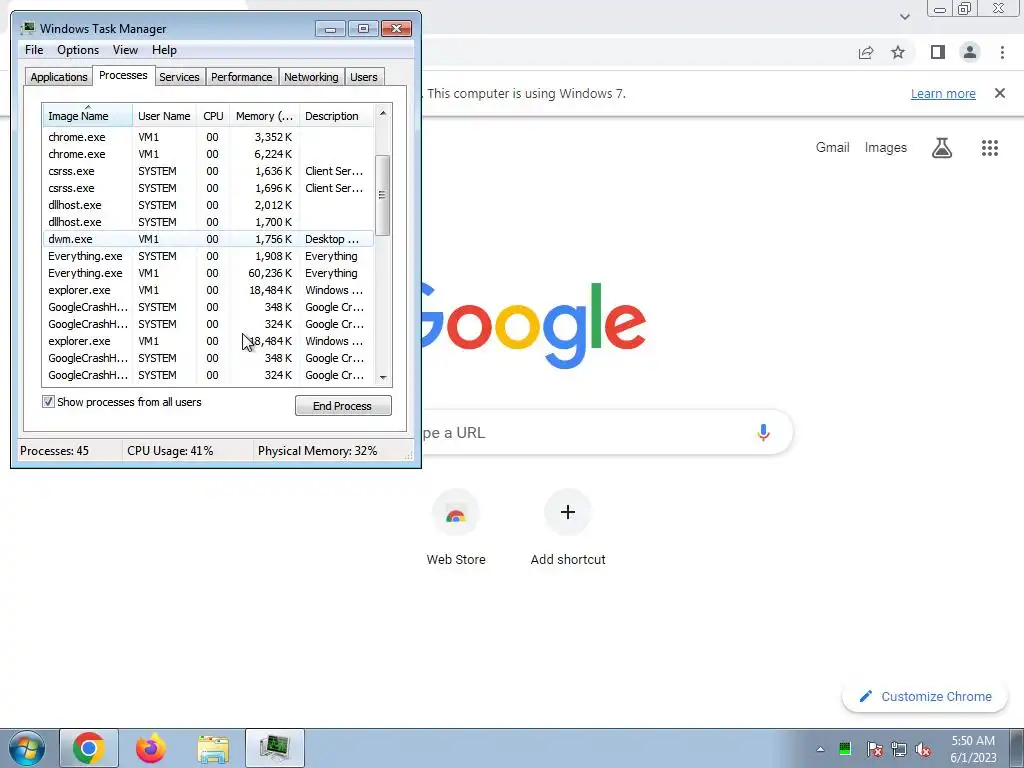
Task: Click the process list scroll up arrow
Action: 383,113
